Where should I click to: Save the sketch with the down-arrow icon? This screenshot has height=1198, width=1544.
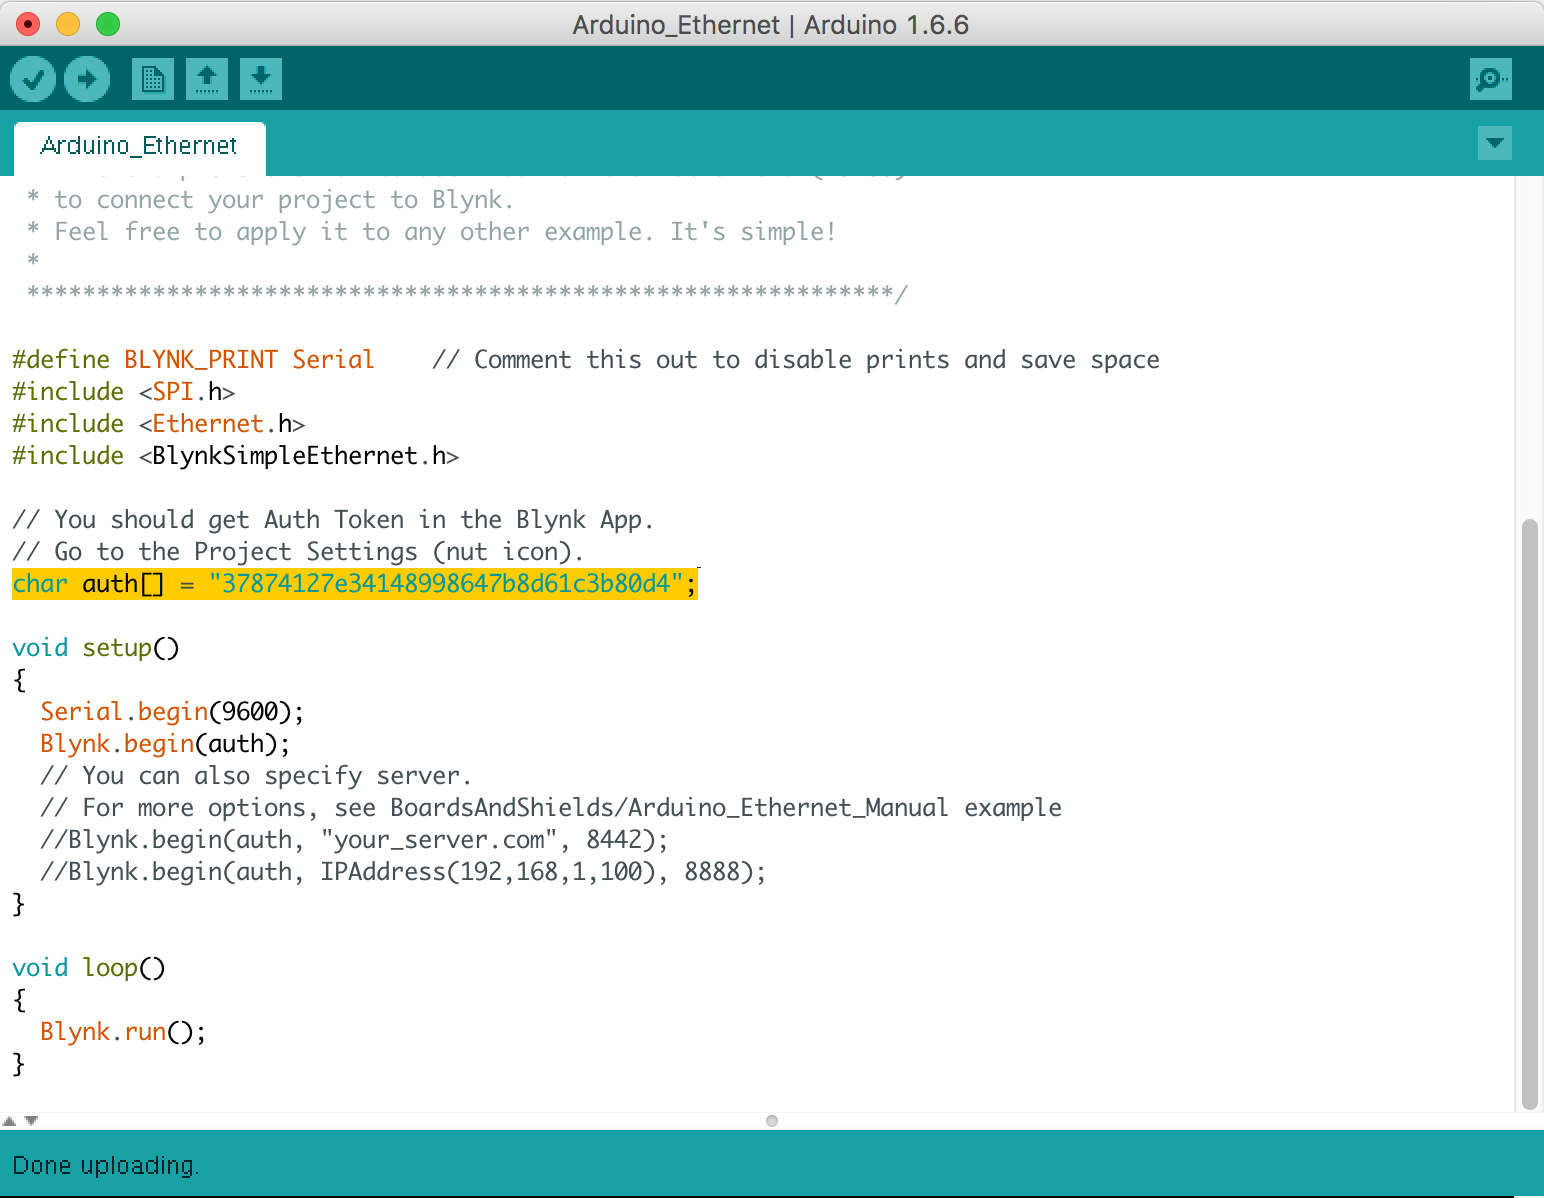click(x=261, y=79)
